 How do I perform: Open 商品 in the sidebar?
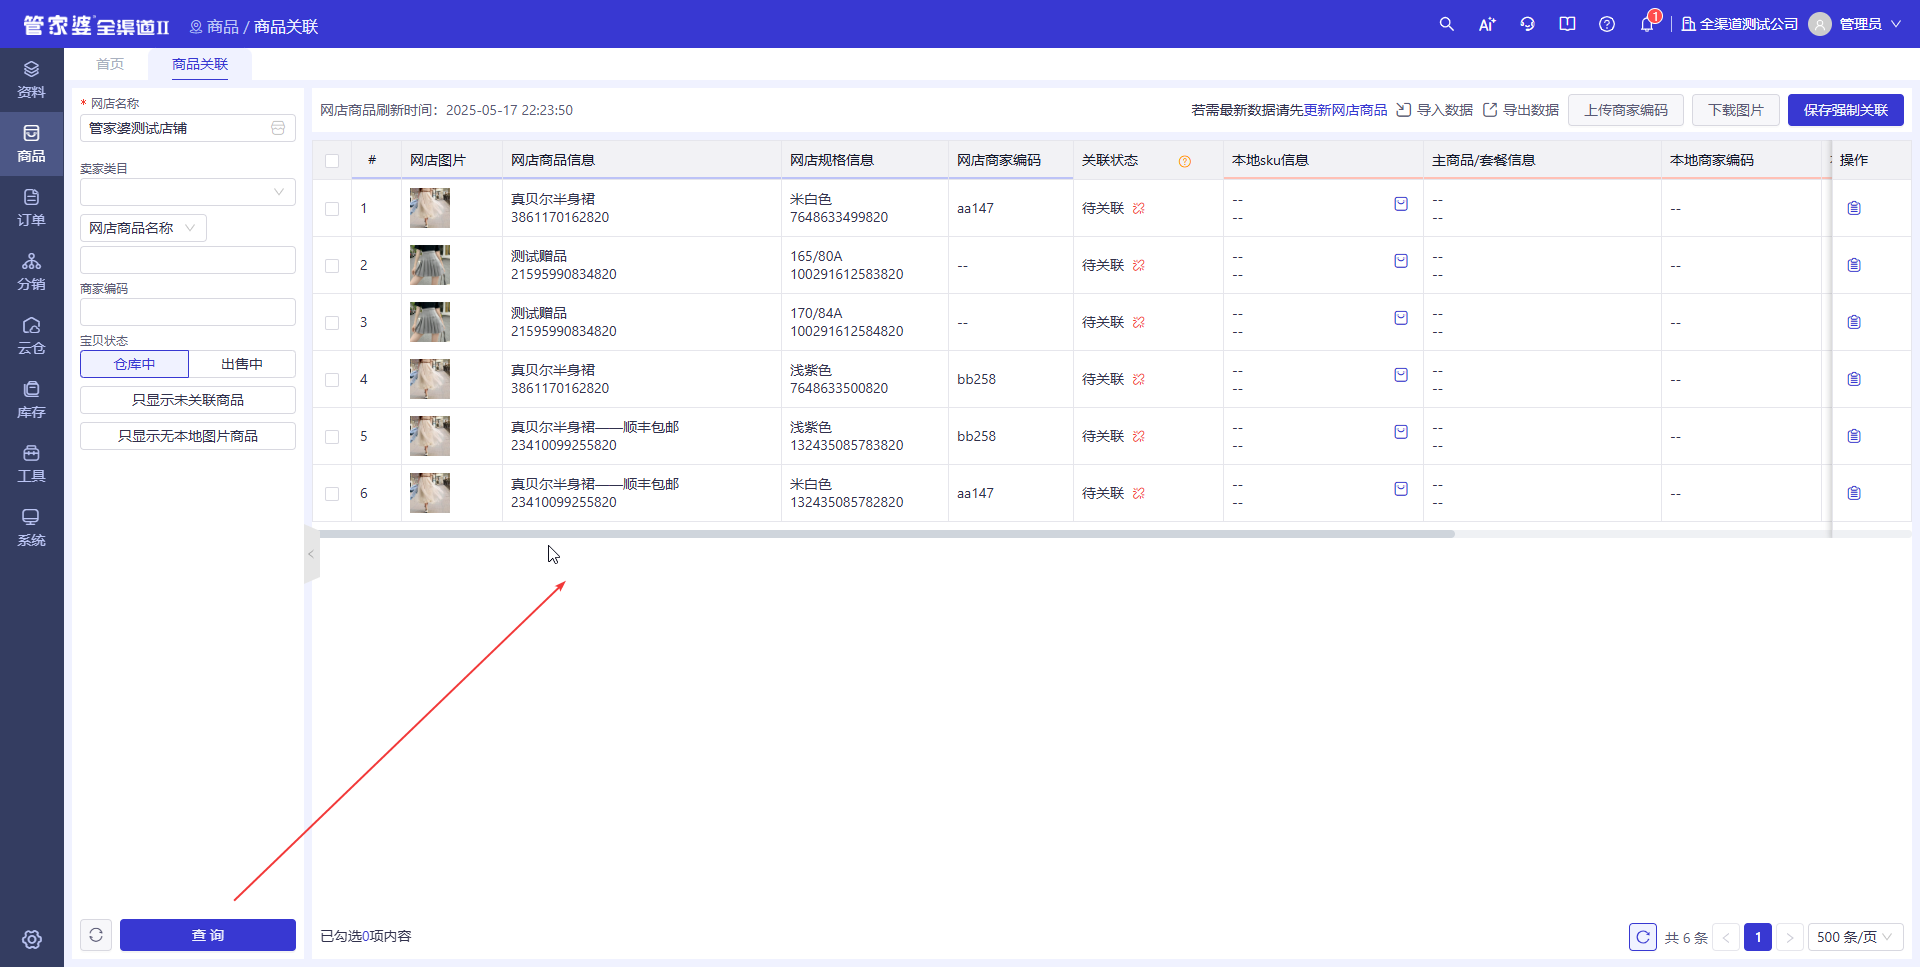pos(31,144)
